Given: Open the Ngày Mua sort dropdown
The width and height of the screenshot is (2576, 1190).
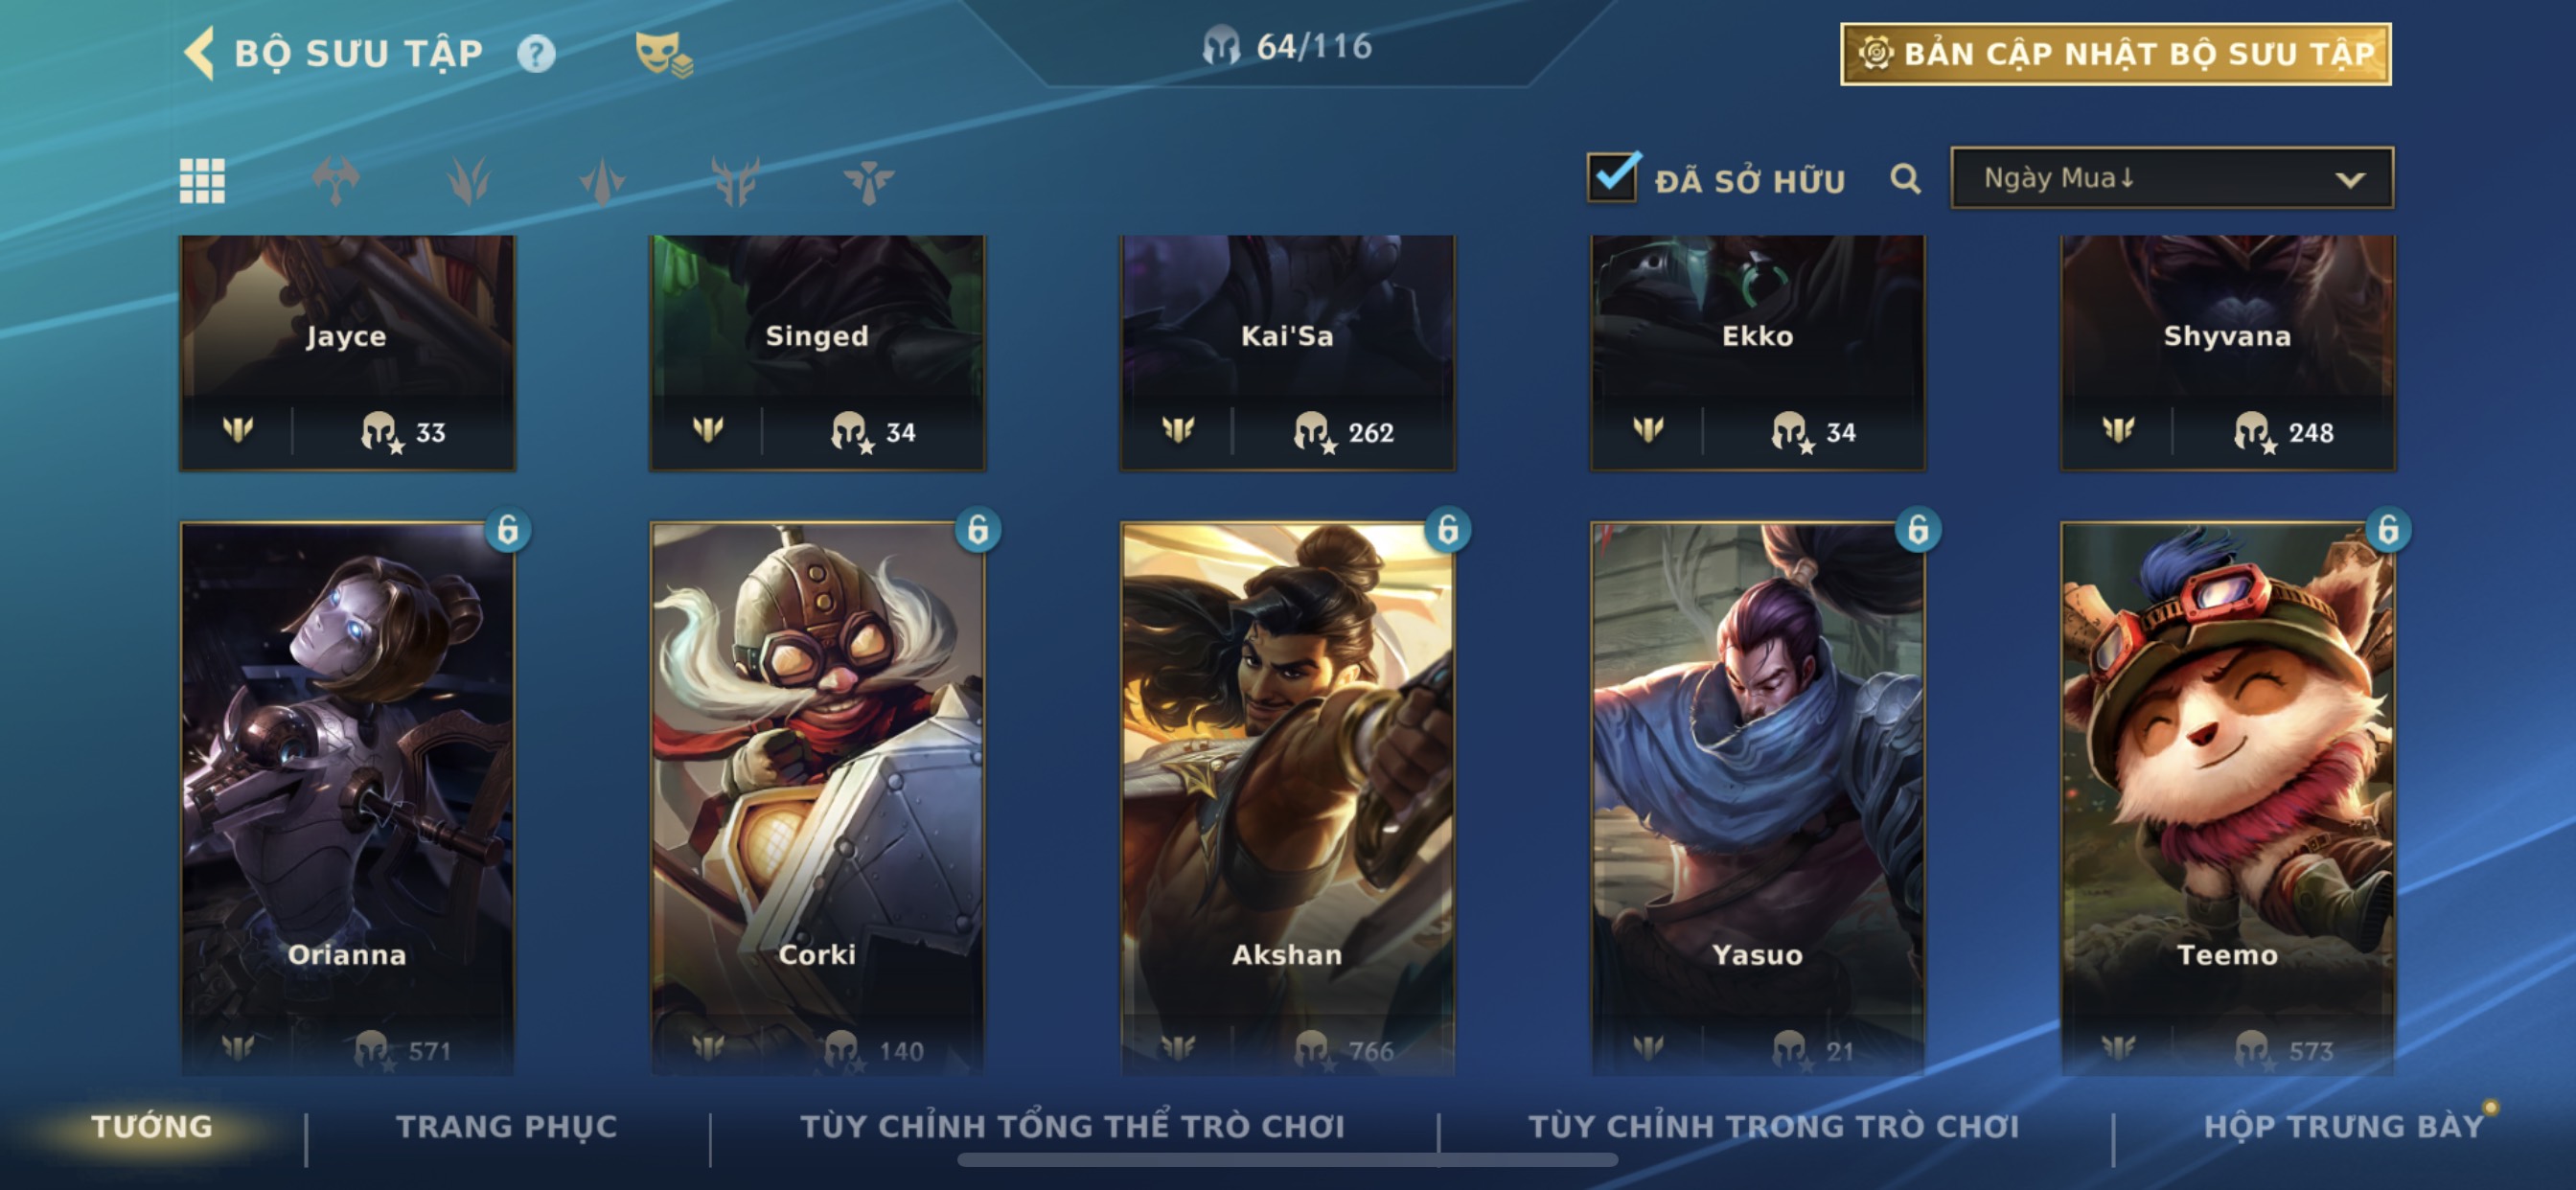Looking at the screenshot, I should click(x=2172, y=178).
